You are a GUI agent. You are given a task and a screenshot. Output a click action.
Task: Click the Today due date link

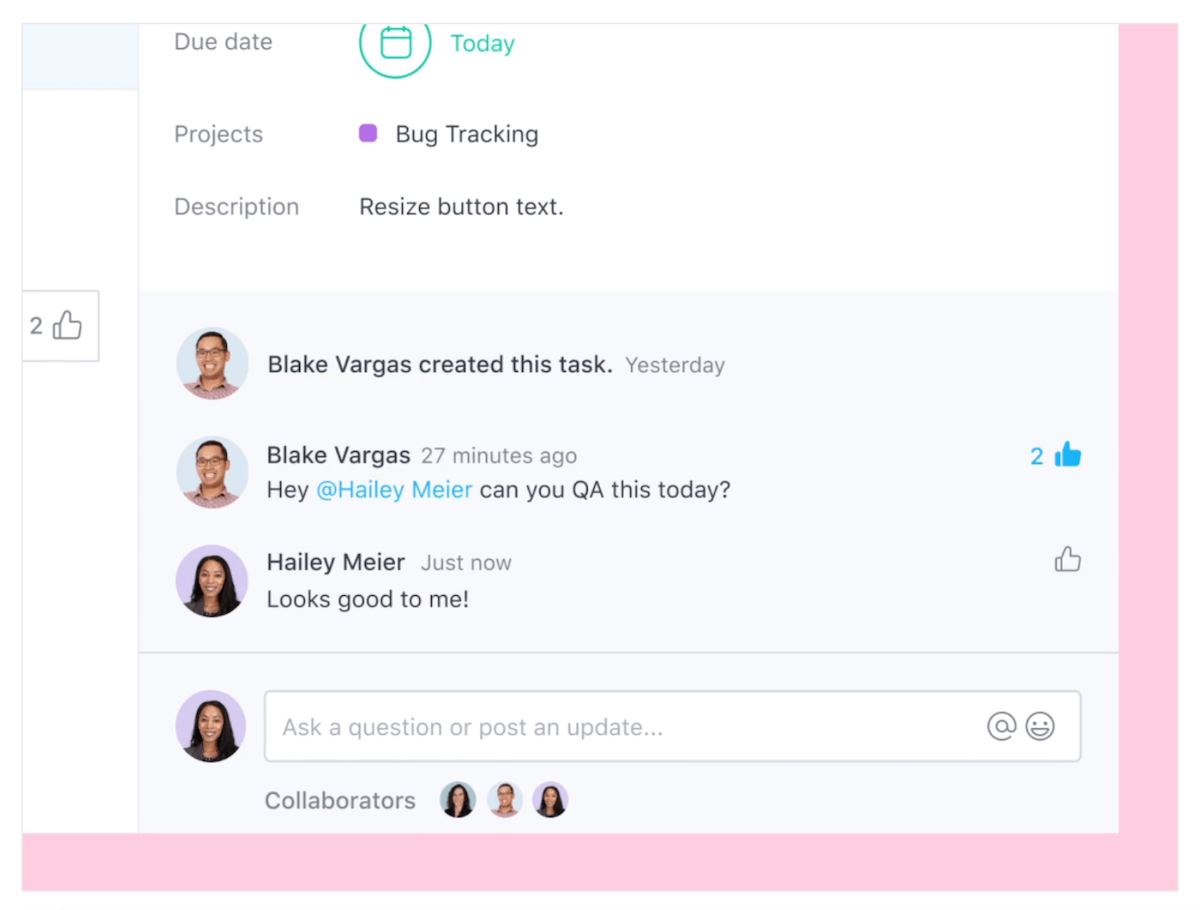(482, 43)
